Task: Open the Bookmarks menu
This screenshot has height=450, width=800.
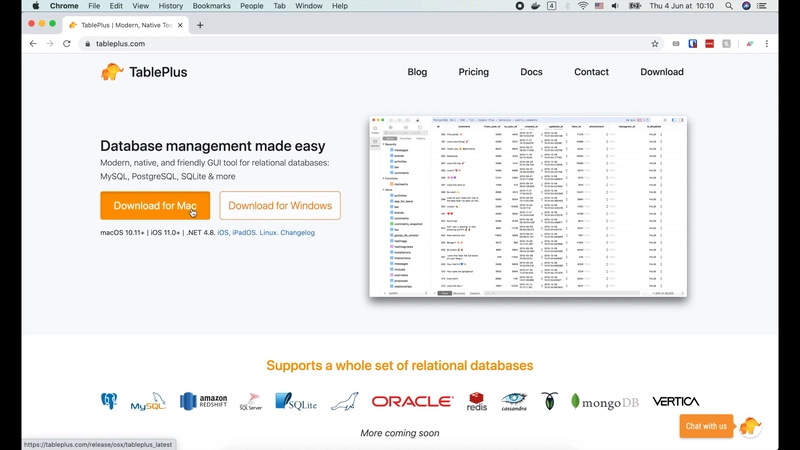Action: [211, 6]
